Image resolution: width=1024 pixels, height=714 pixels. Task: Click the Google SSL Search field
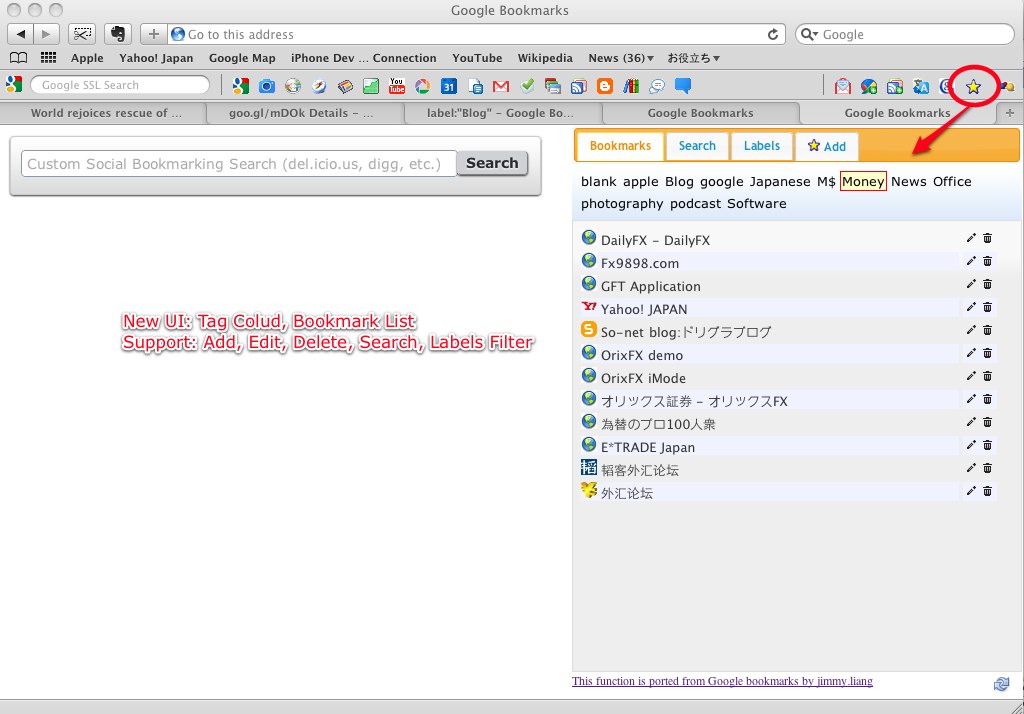120,85
